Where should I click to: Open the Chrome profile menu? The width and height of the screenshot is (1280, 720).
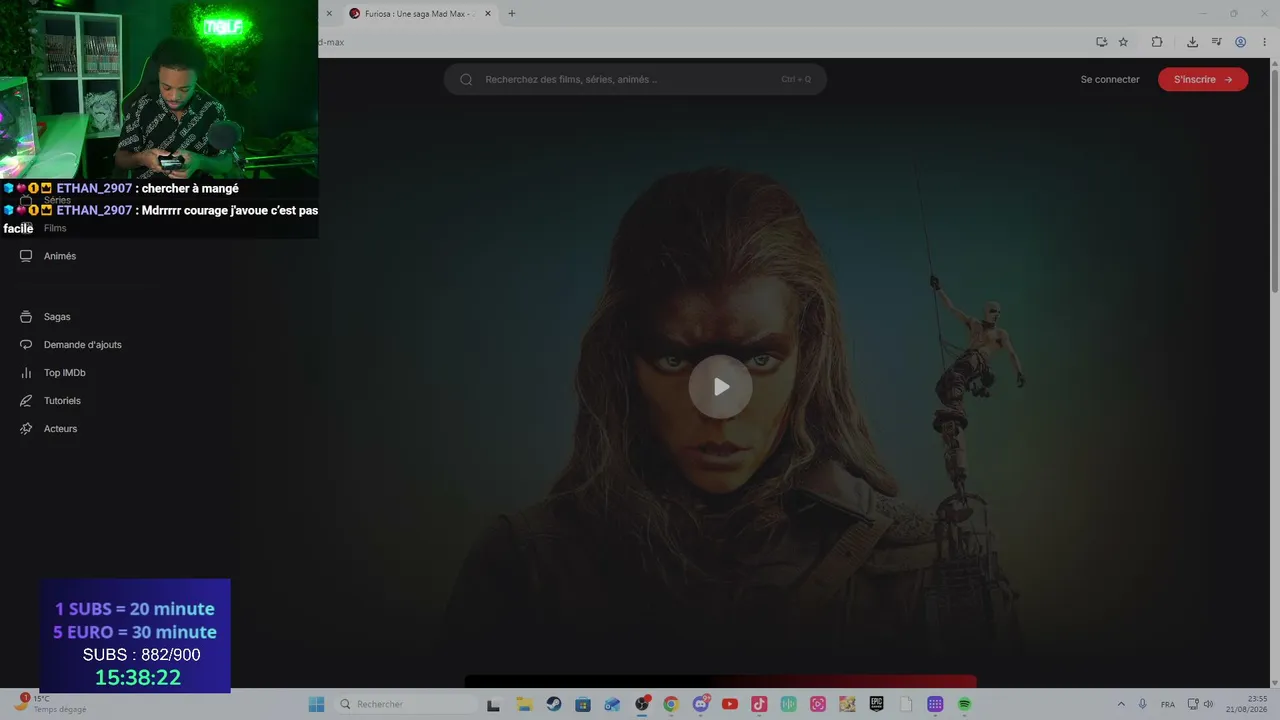pos(1241,42)
